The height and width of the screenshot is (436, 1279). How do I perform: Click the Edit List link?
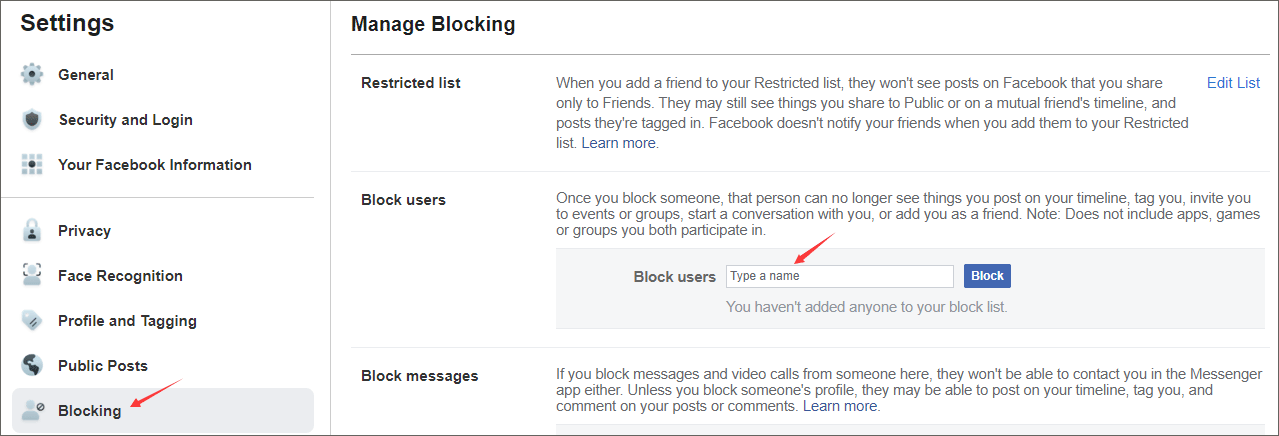coord(1233,83)
